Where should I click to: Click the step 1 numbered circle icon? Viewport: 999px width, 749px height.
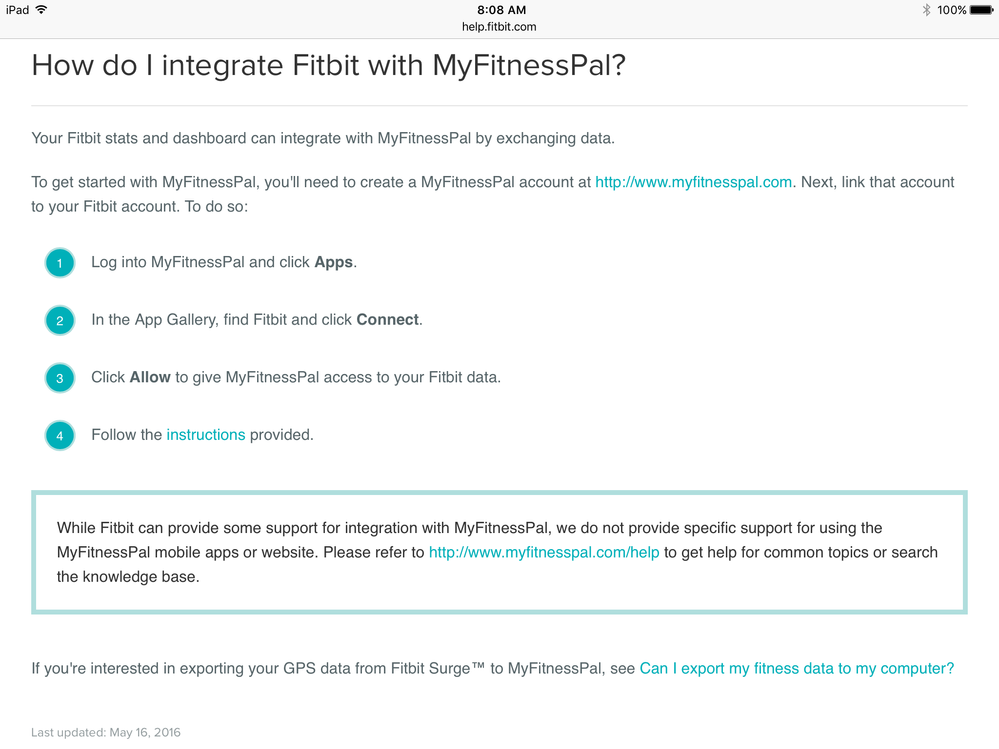pos(60,263)
